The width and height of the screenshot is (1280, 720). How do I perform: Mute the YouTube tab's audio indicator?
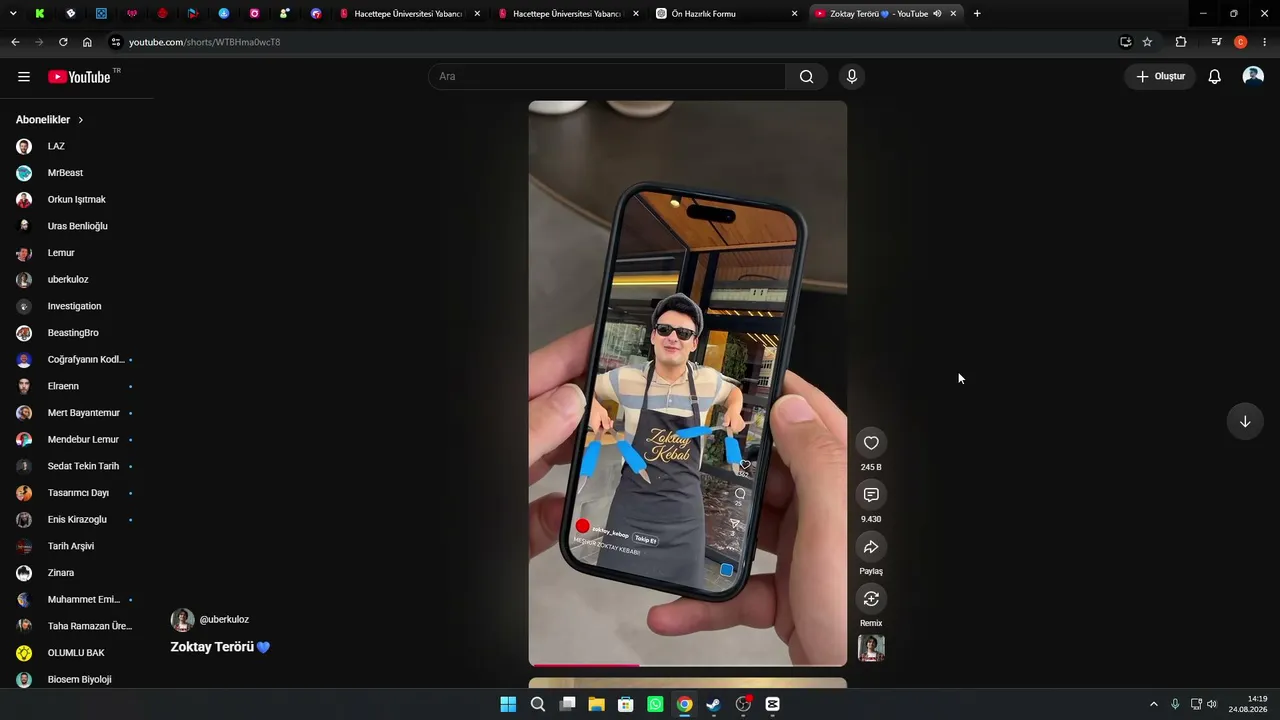[937, 14]
